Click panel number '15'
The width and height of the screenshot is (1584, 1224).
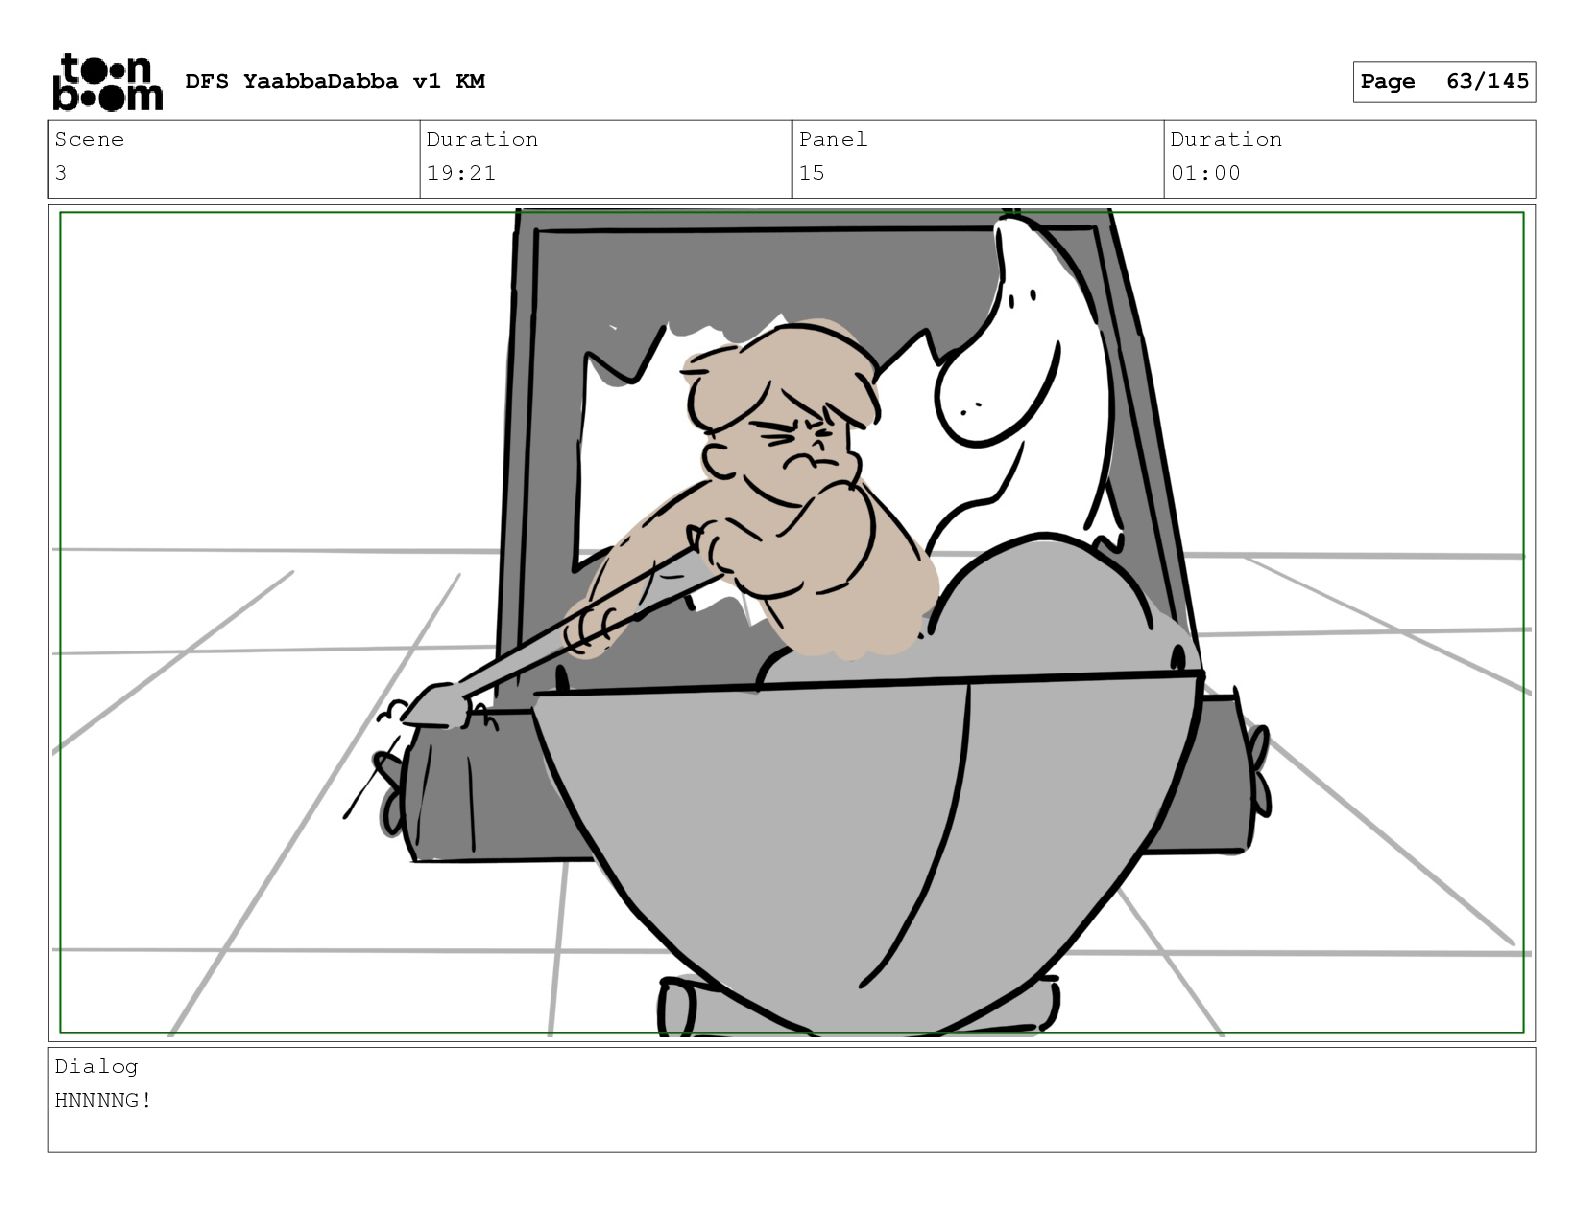(x=811, y=173)
